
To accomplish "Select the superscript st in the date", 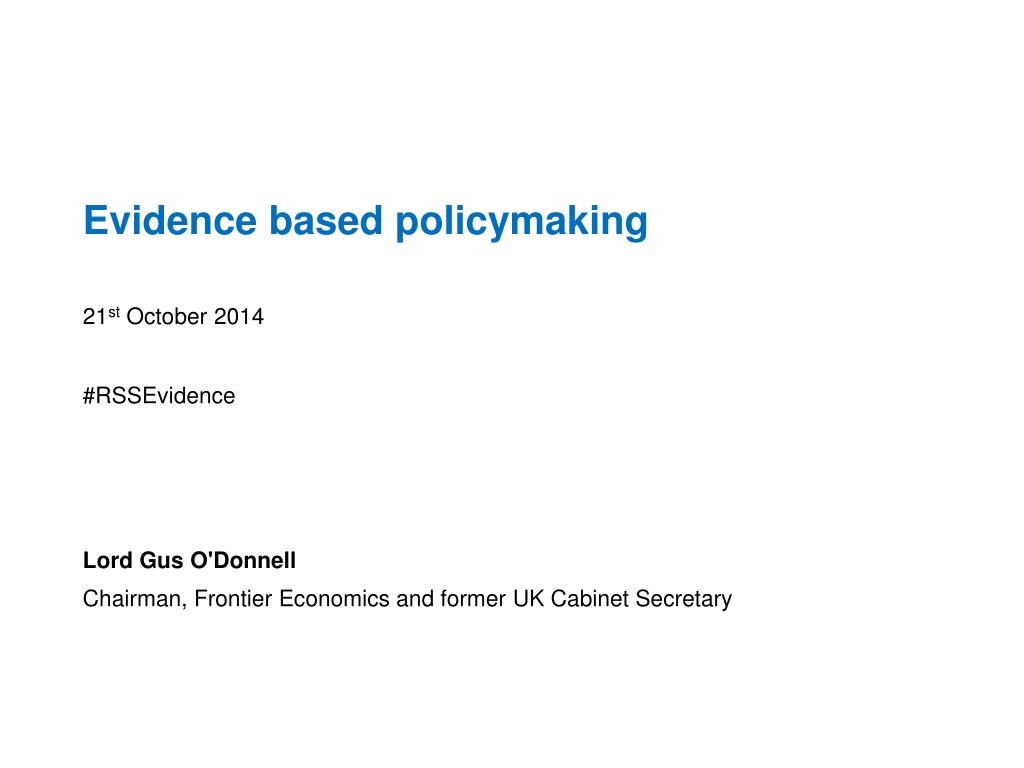I will click(x=114, y=312).
